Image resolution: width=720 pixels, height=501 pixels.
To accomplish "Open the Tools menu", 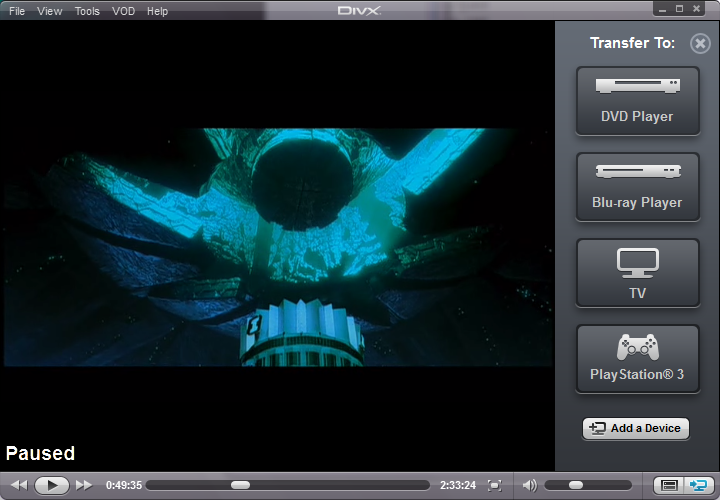I will [x=87, y=11].
